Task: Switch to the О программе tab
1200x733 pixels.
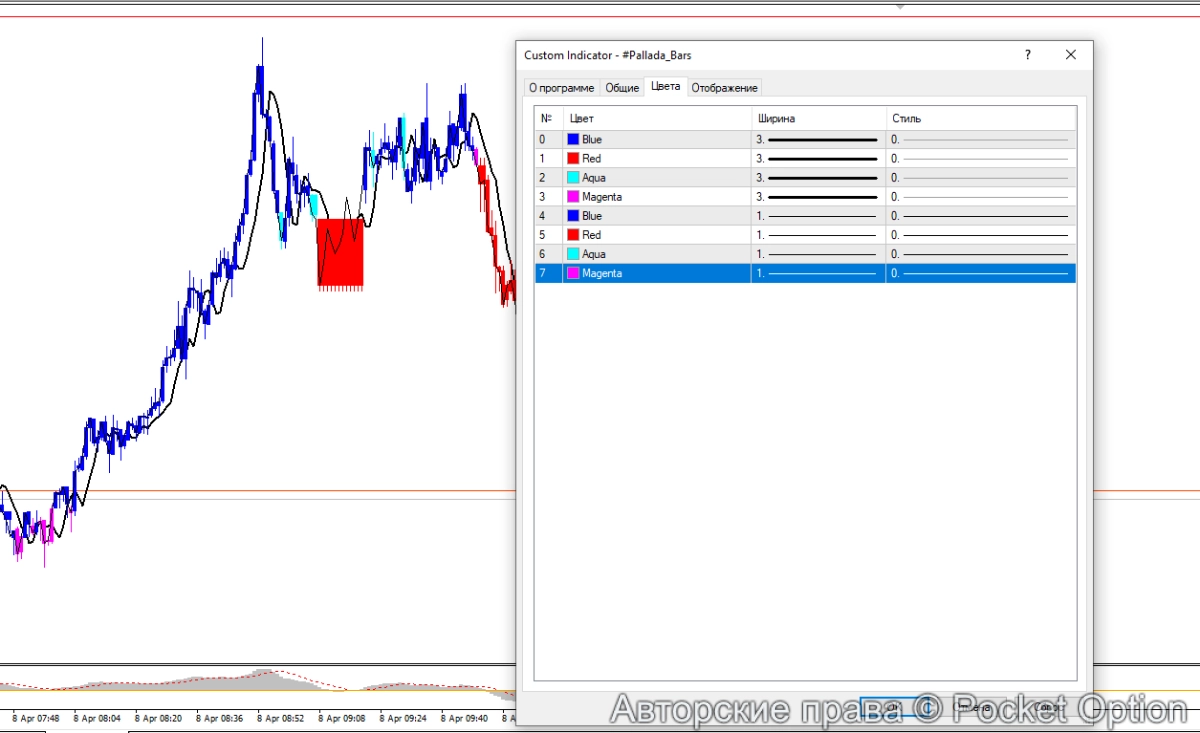Action: pyautogui.click(x=561, y=88)
